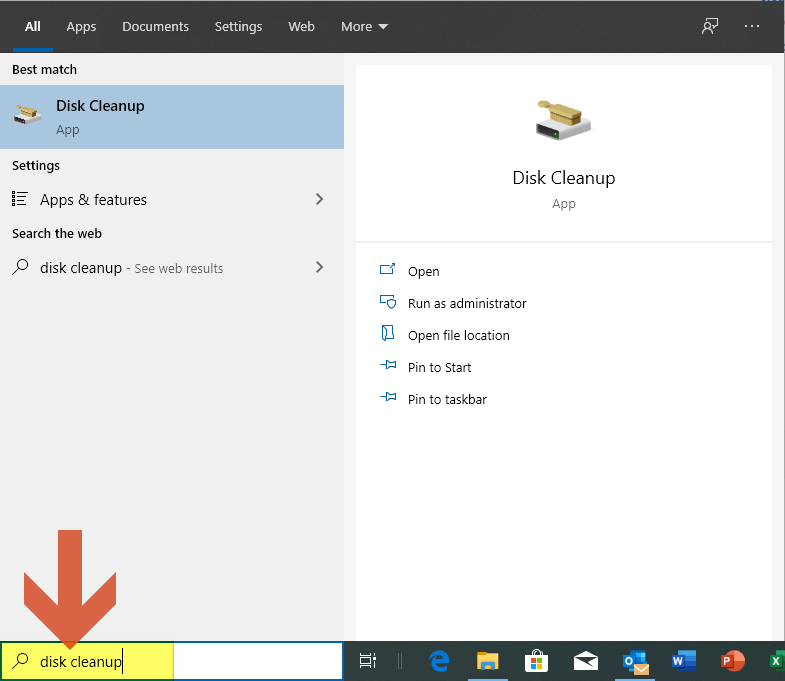Viewport: 785px width, 681px height.
Task: Click the web search magnifier icon
Action: 20,267
